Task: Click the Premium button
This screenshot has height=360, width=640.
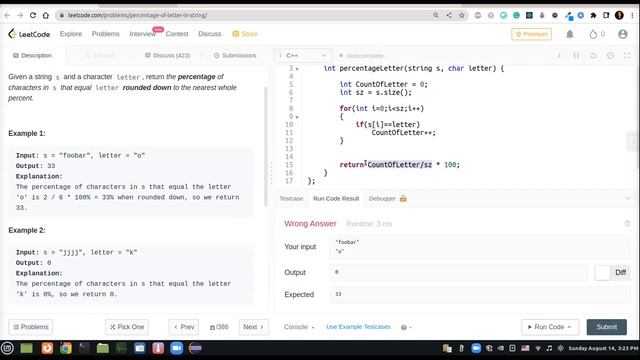Action: [x=531, y=34]
